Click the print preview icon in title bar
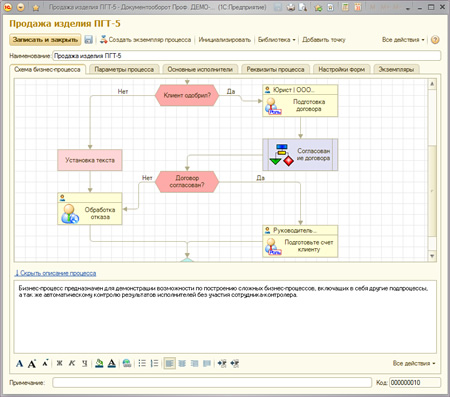This screenshot has width=450, height=397. tap(303, 7)
